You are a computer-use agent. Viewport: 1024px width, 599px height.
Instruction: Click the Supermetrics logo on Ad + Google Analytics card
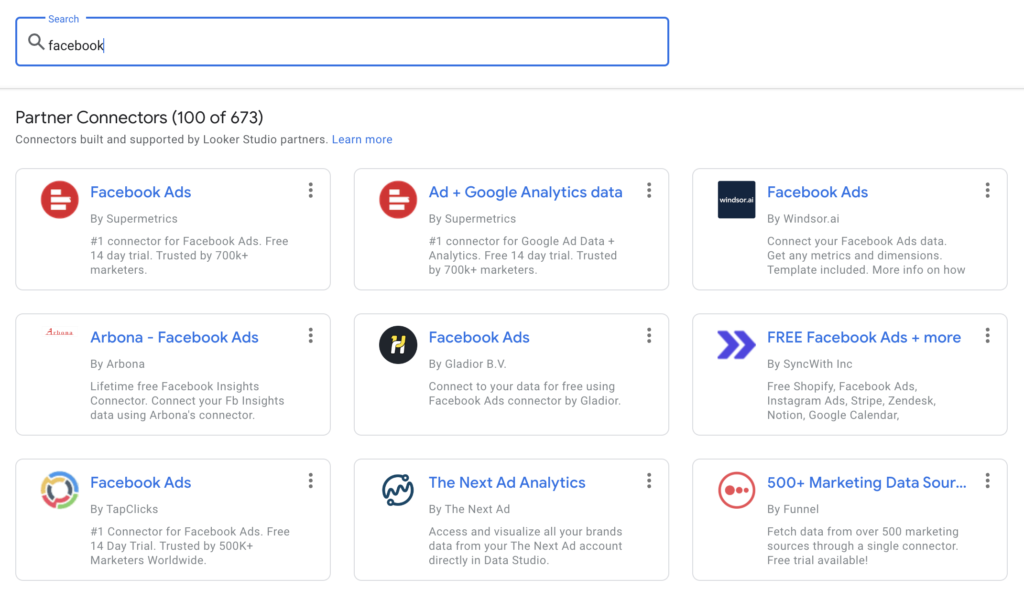398,200
